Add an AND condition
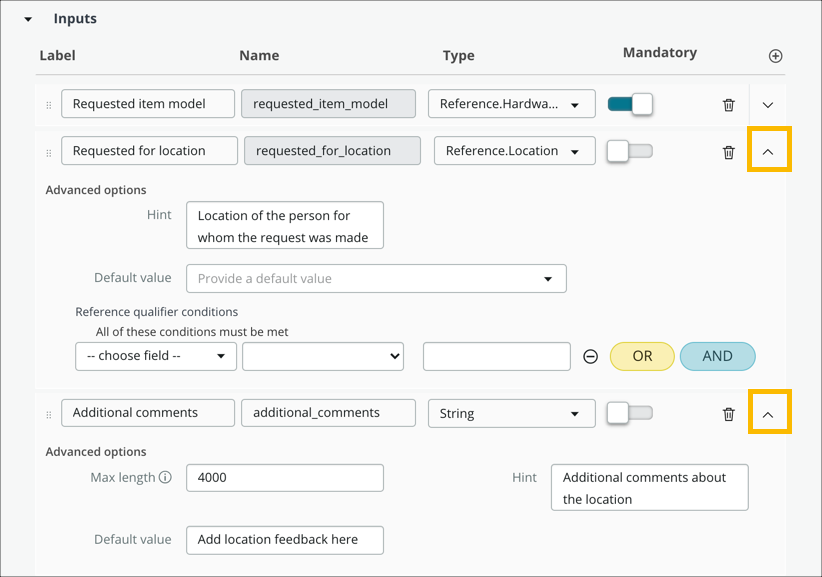Screen dimensions: 822x577 click(718, 356)
